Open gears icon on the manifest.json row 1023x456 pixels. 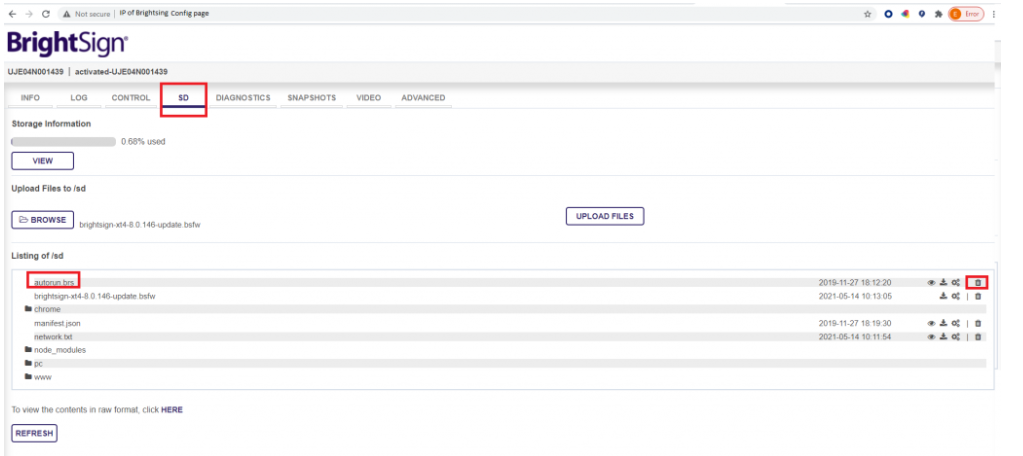(x=955, y=324)
